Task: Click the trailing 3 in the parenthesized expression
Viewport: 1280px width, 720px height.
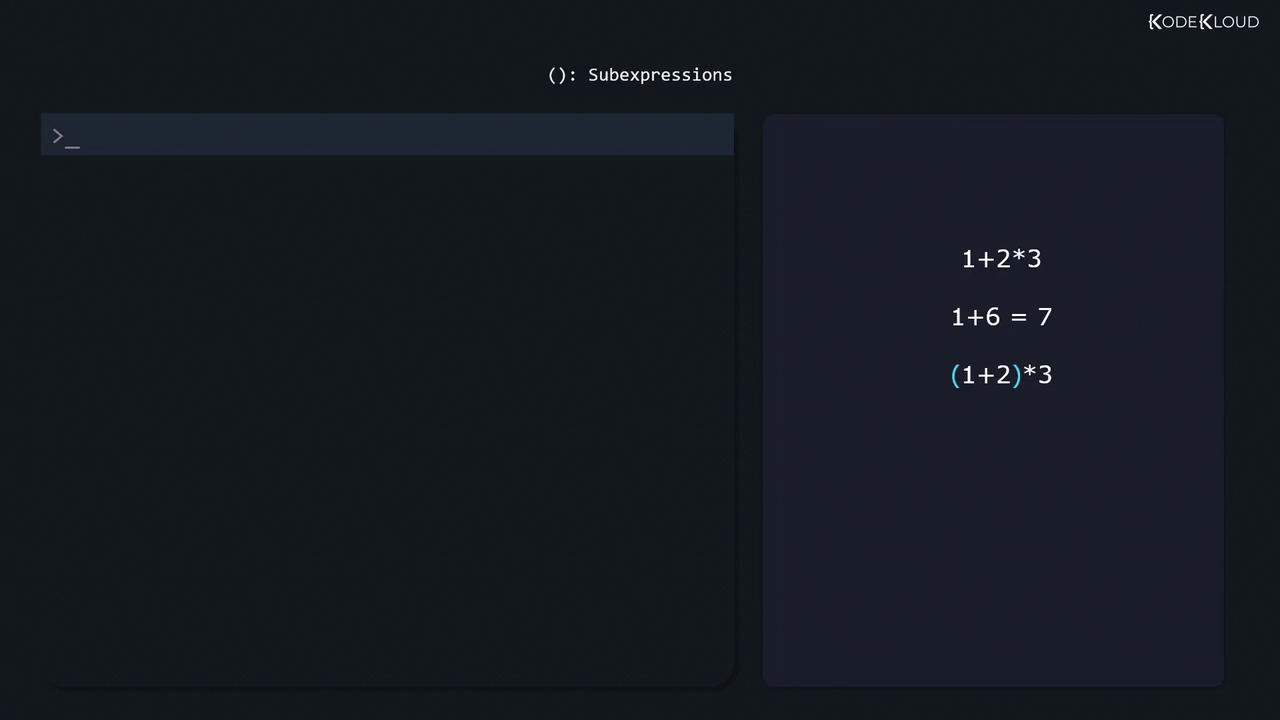Action: tap(1045, 375)
